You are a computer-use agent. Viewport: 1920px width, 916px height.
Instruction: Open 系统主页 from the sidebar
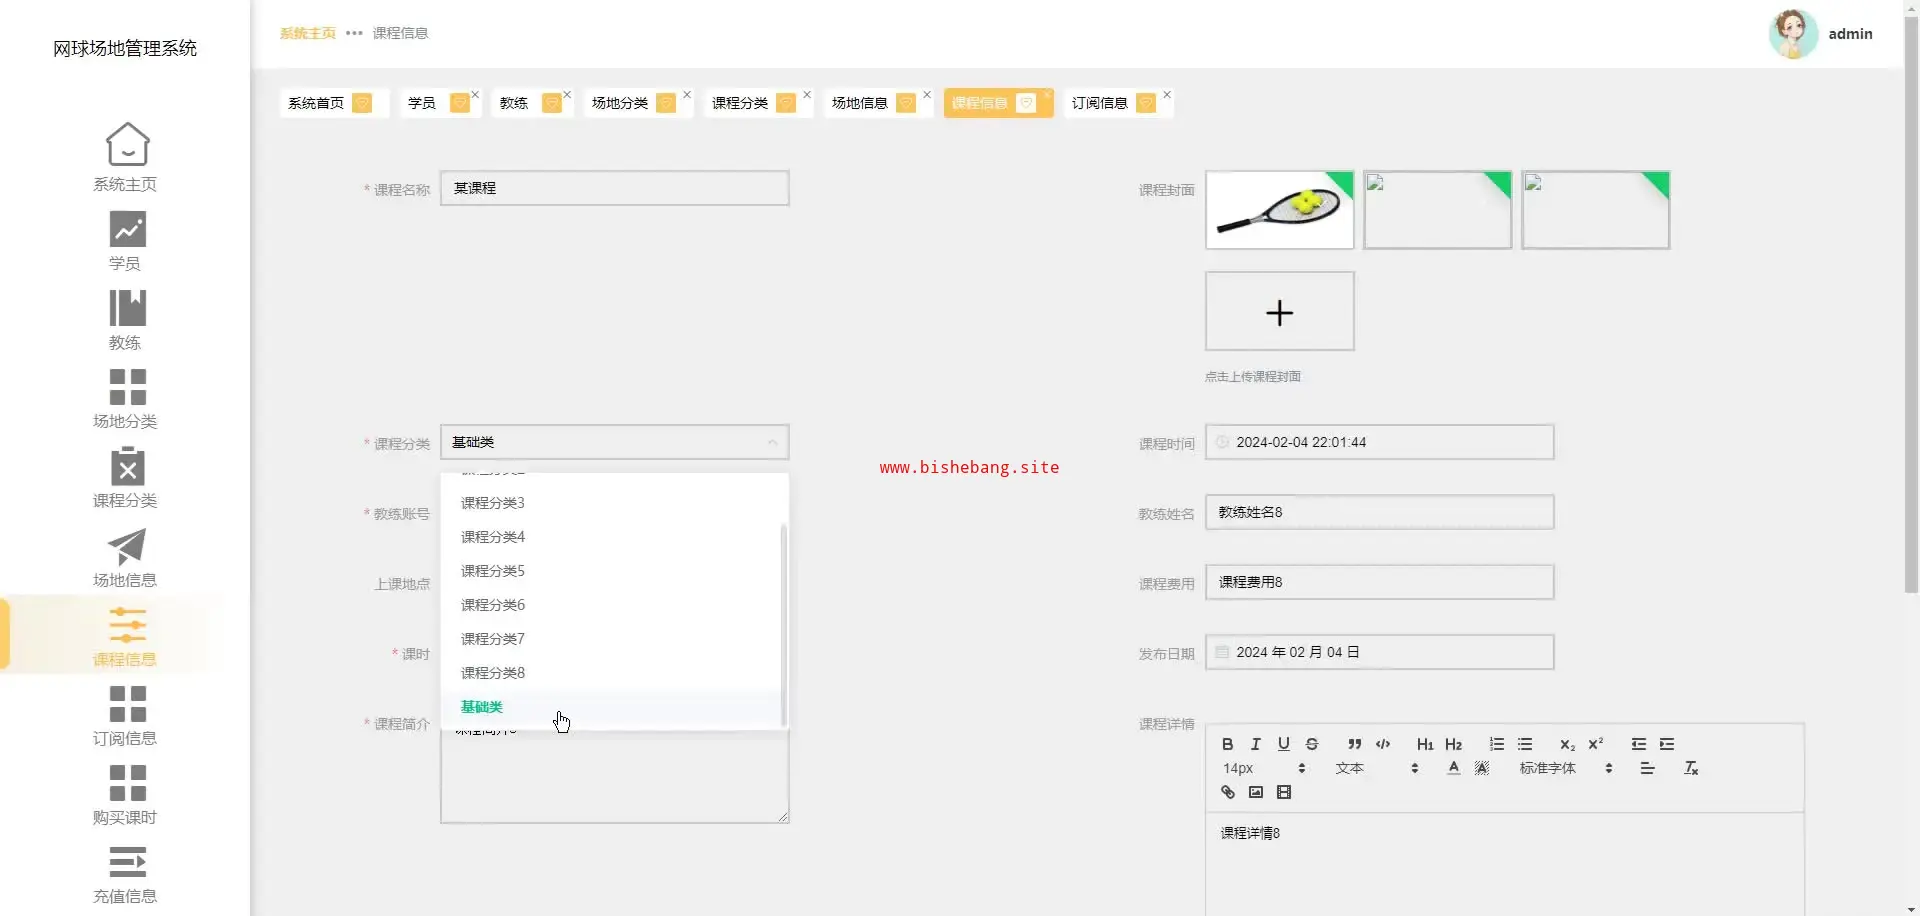point(126,157)
